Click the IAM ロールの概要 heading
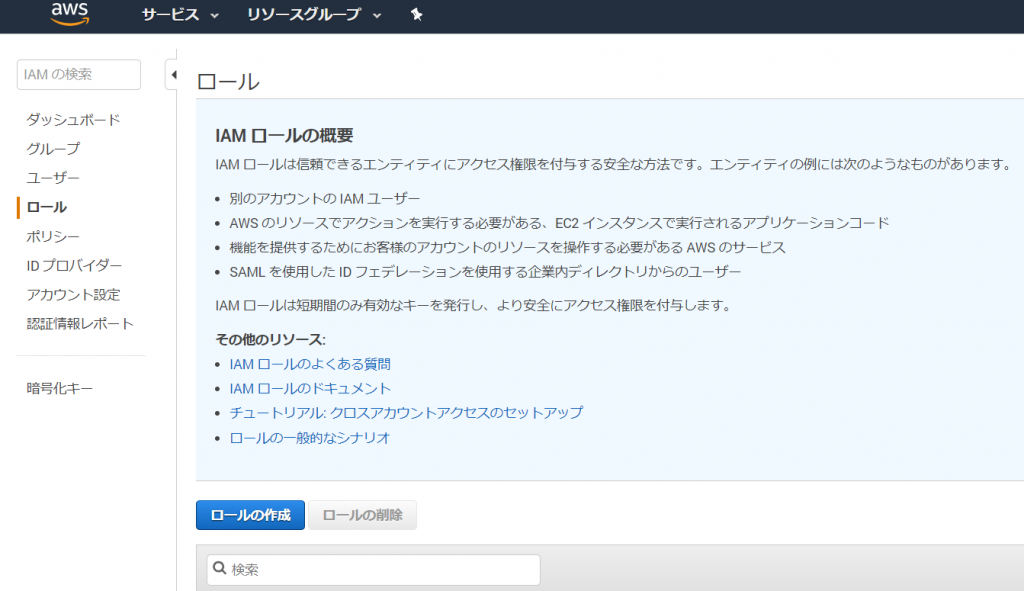The width and height of the screenshot is (1024, 591). [x=284, y=135]
